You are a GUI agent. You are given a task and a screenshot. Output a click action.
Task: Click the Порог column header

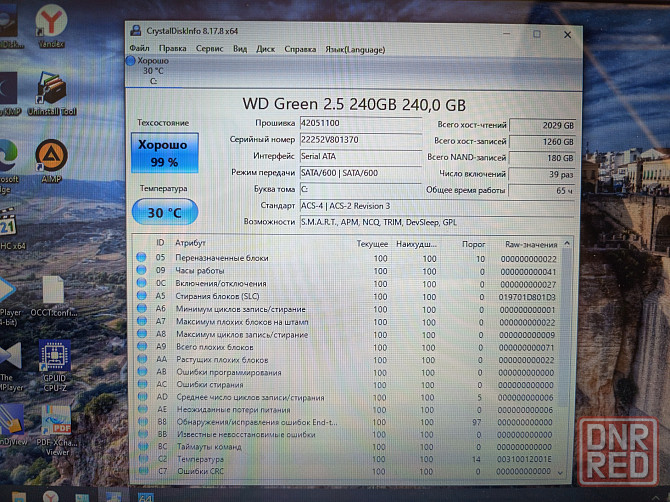473,244
